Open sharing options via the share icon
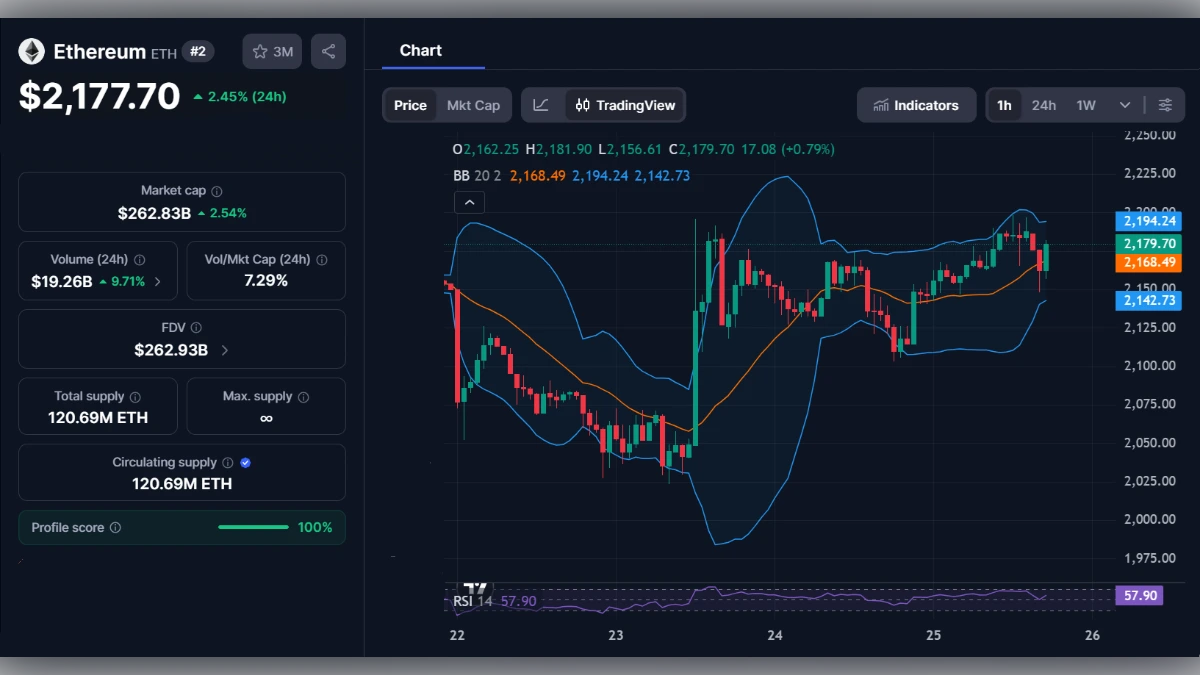The width and height of the screenshot is (1200, 675). point(328,51)
